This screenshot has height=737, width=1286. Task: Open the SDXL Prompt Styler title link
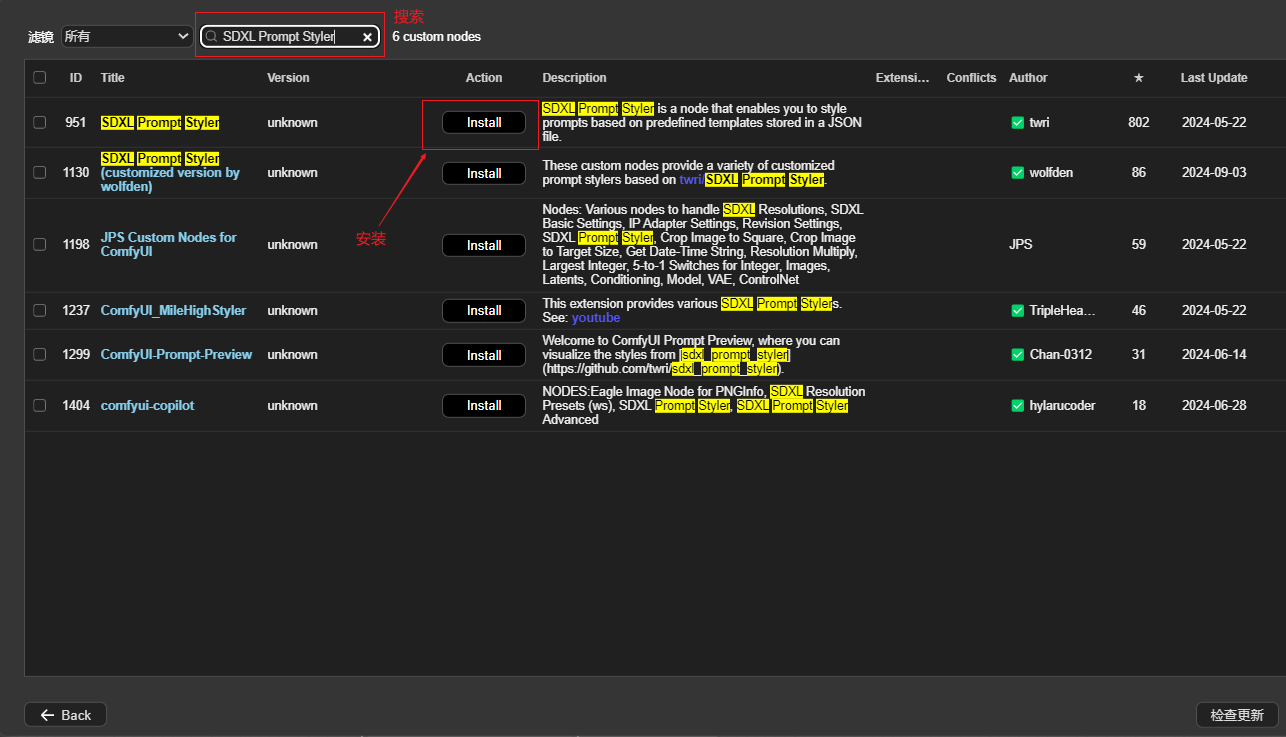click(x=160, y=122)
